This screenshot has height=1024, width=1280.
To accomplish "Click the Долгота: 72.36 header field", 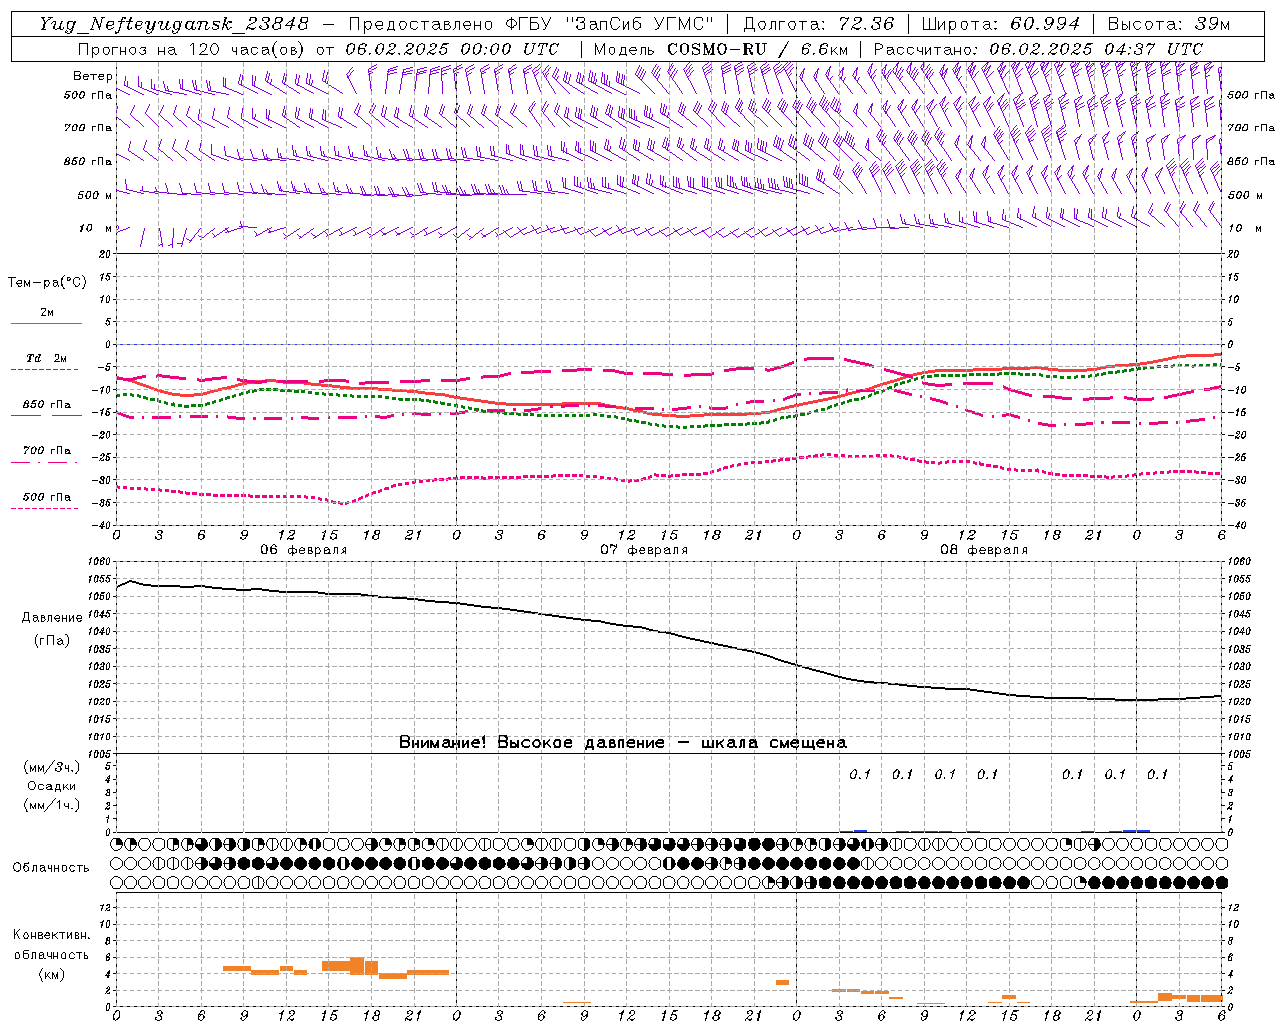I will 819,24.
